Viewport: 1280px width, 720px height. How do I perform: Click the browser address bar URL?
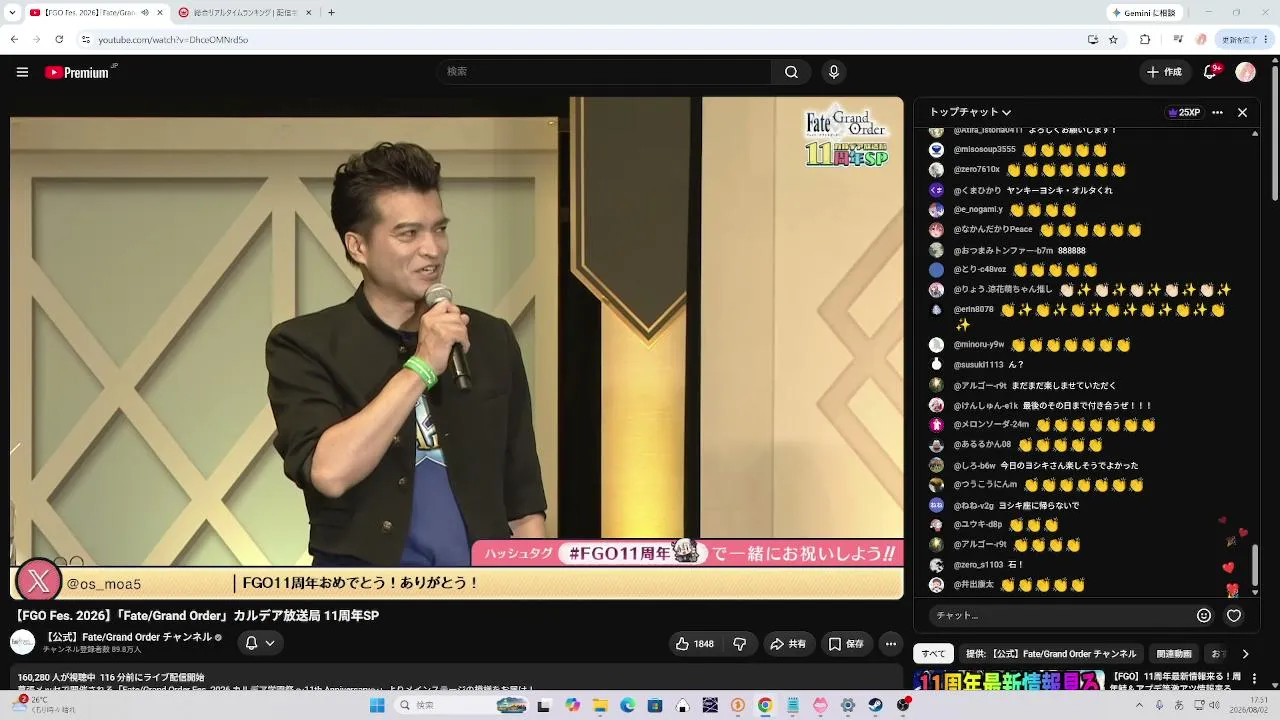[x=173, y=40]
